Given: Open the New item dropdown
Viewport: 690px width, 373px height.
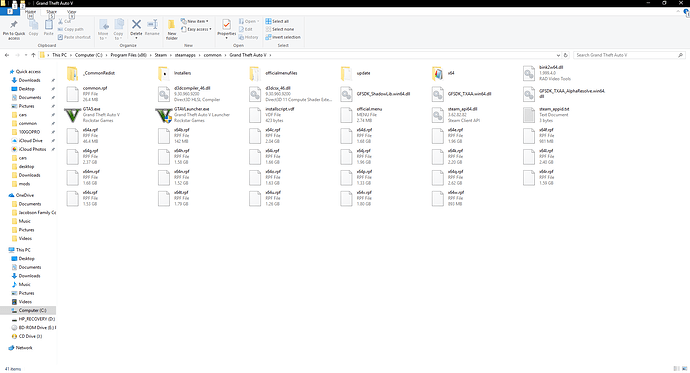Looking at the screenshot, I should pos(195,21).
